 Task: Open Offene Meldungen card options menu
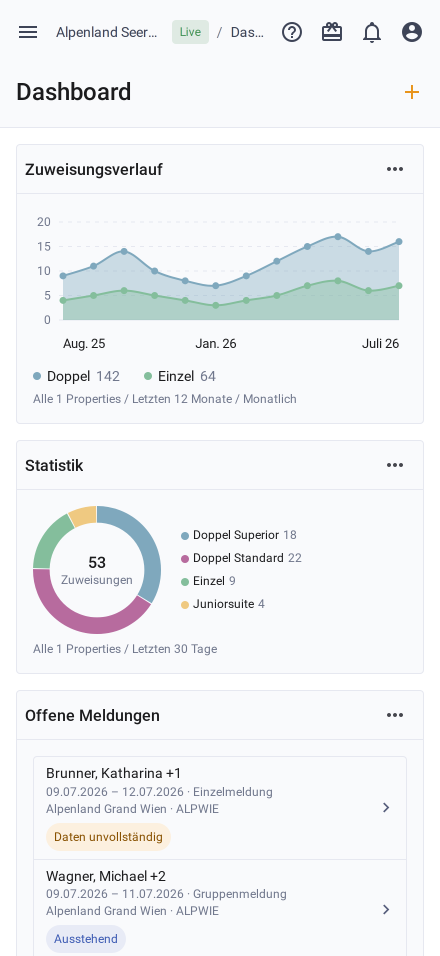pos(395,715)
